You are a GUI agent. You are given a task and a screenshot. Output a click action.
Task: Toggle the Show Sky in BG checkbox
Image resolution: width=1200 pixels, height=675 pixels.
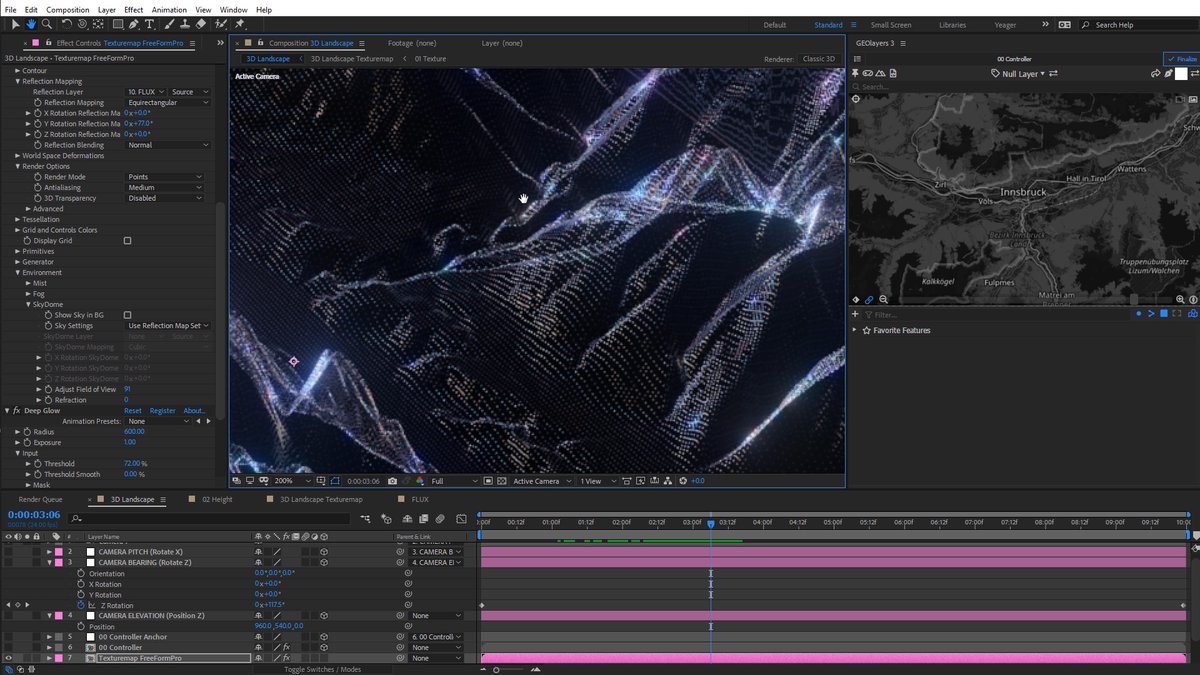pyautogui.click(x=127, y=315)
